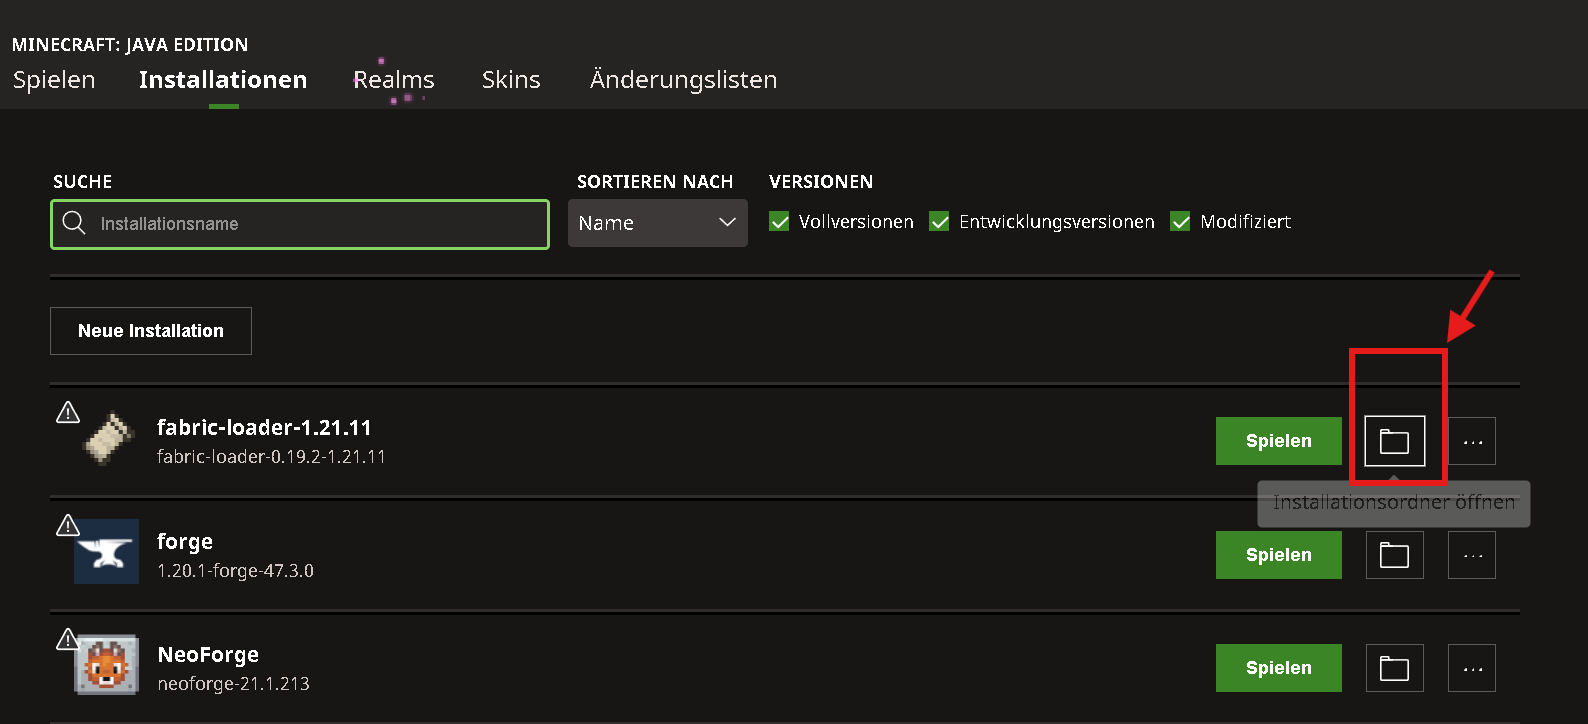Go to the Skins tab
1588x724 pixels.
(511, 80)
